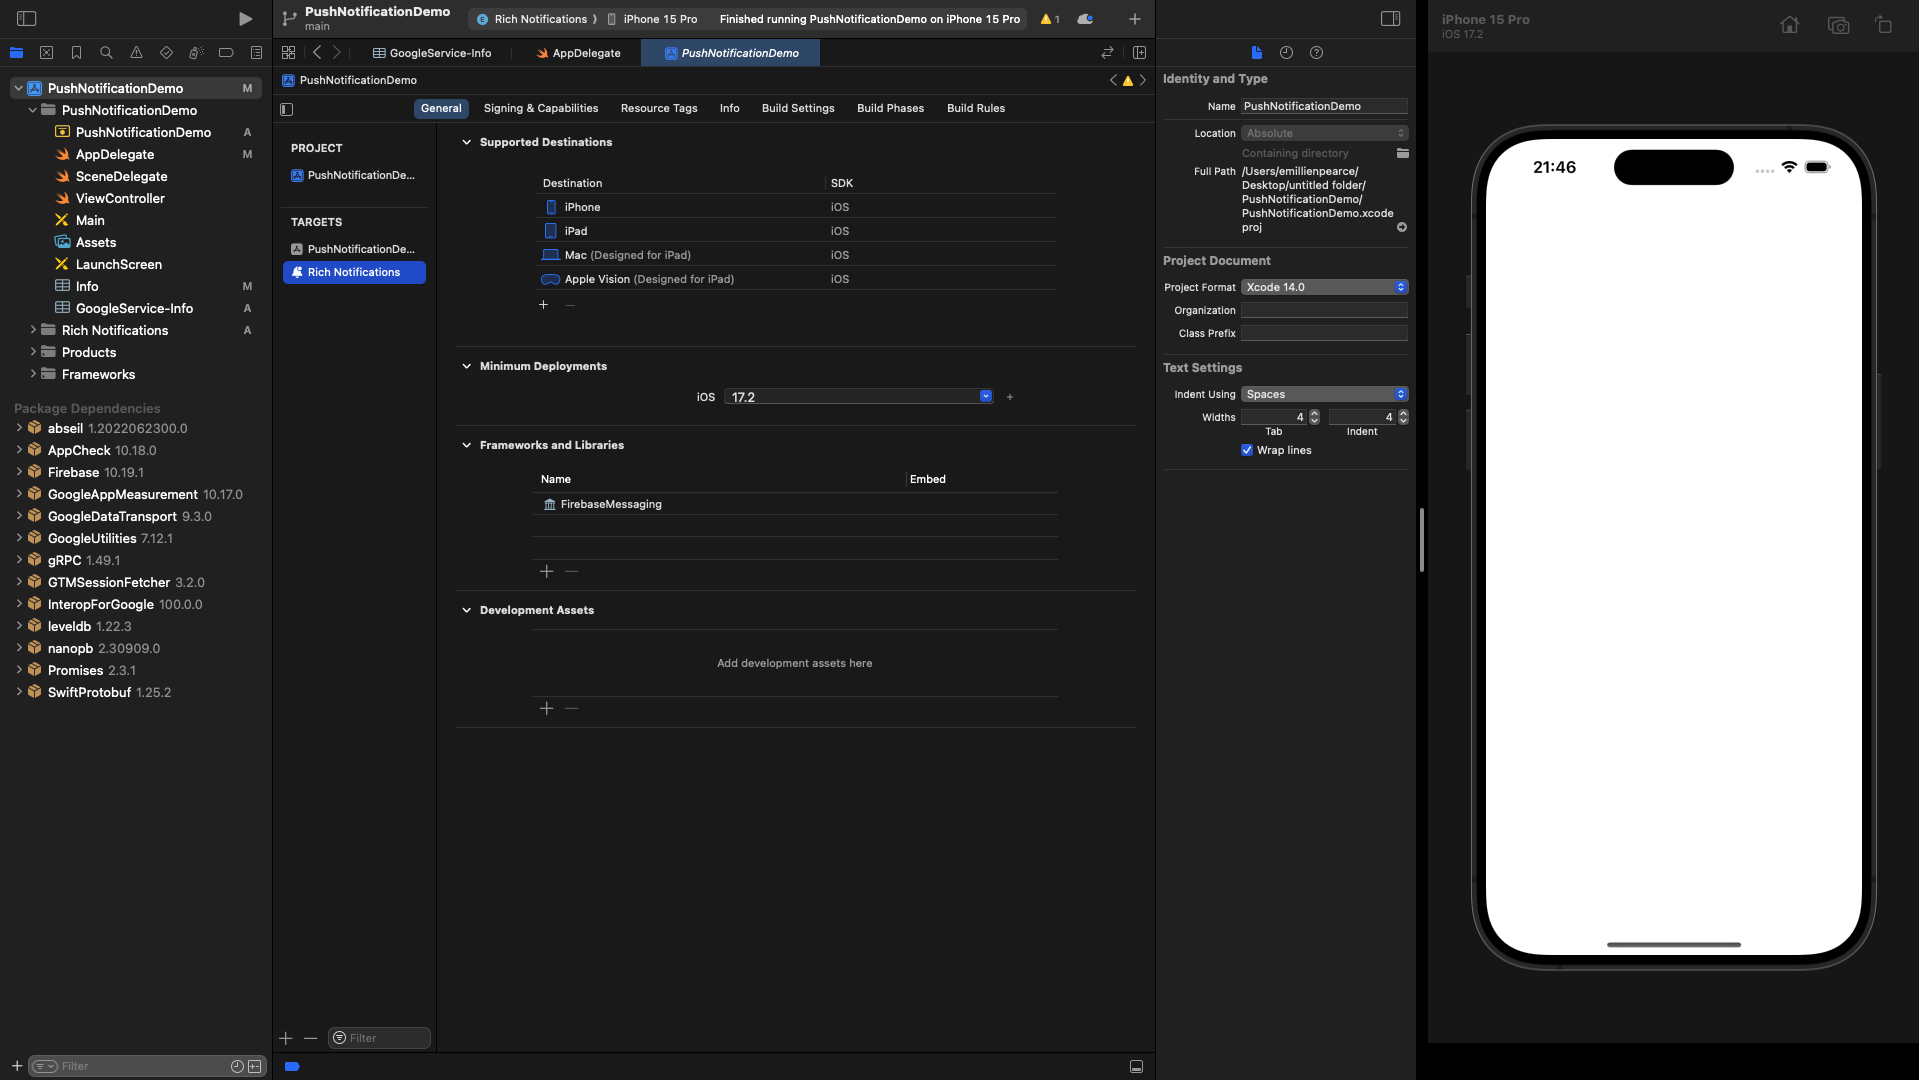Rotate the simulator device
Viewport: 1919px width, 1080px height.
(x=1883, y=26)
